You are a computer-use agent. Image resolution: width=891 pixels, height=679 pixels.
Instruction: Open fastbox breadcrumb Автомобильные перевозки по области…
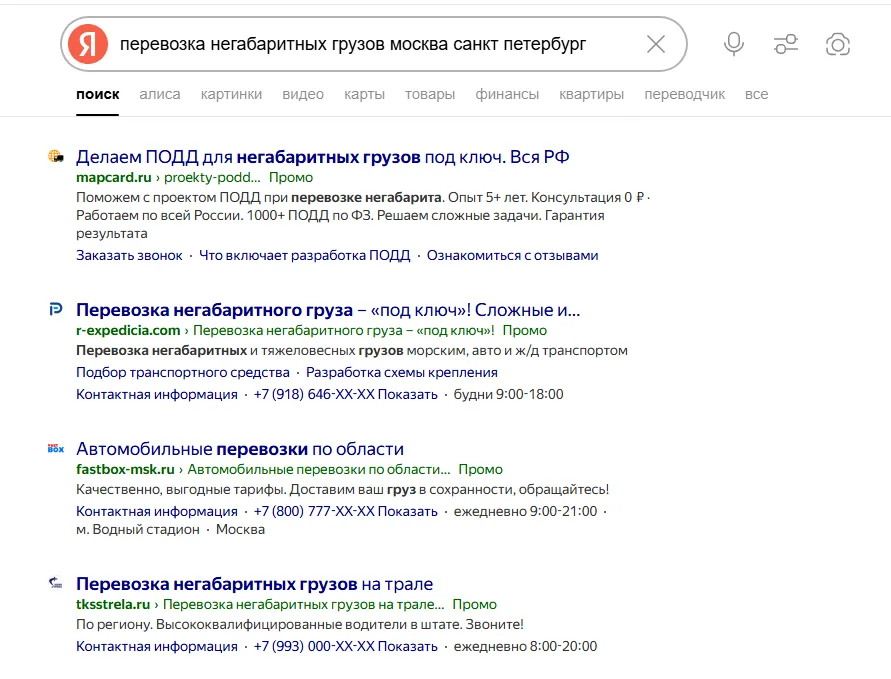tap(319, 469)
